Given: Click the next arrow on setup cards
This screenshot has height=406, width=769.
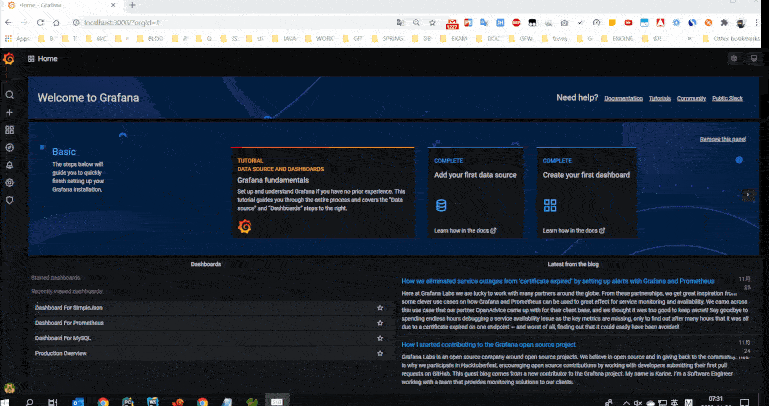Looking at the screenshot, I should pos(747,195).
